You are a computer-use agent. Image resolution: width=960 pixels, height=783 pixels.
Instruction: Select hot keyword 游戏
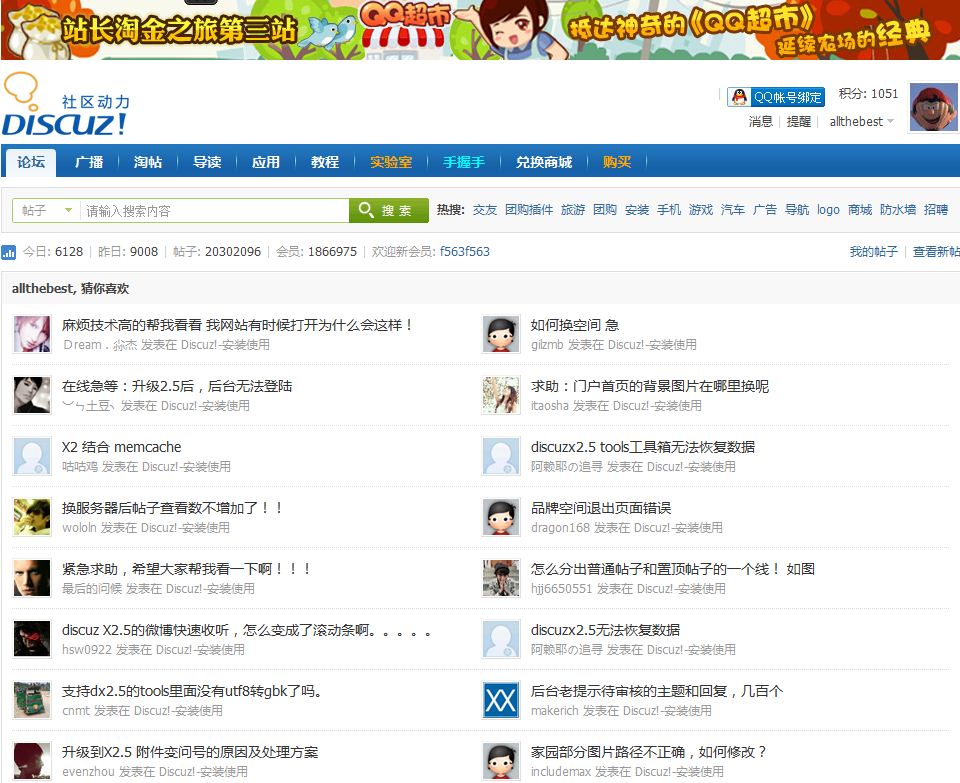(x=700, y=210)
